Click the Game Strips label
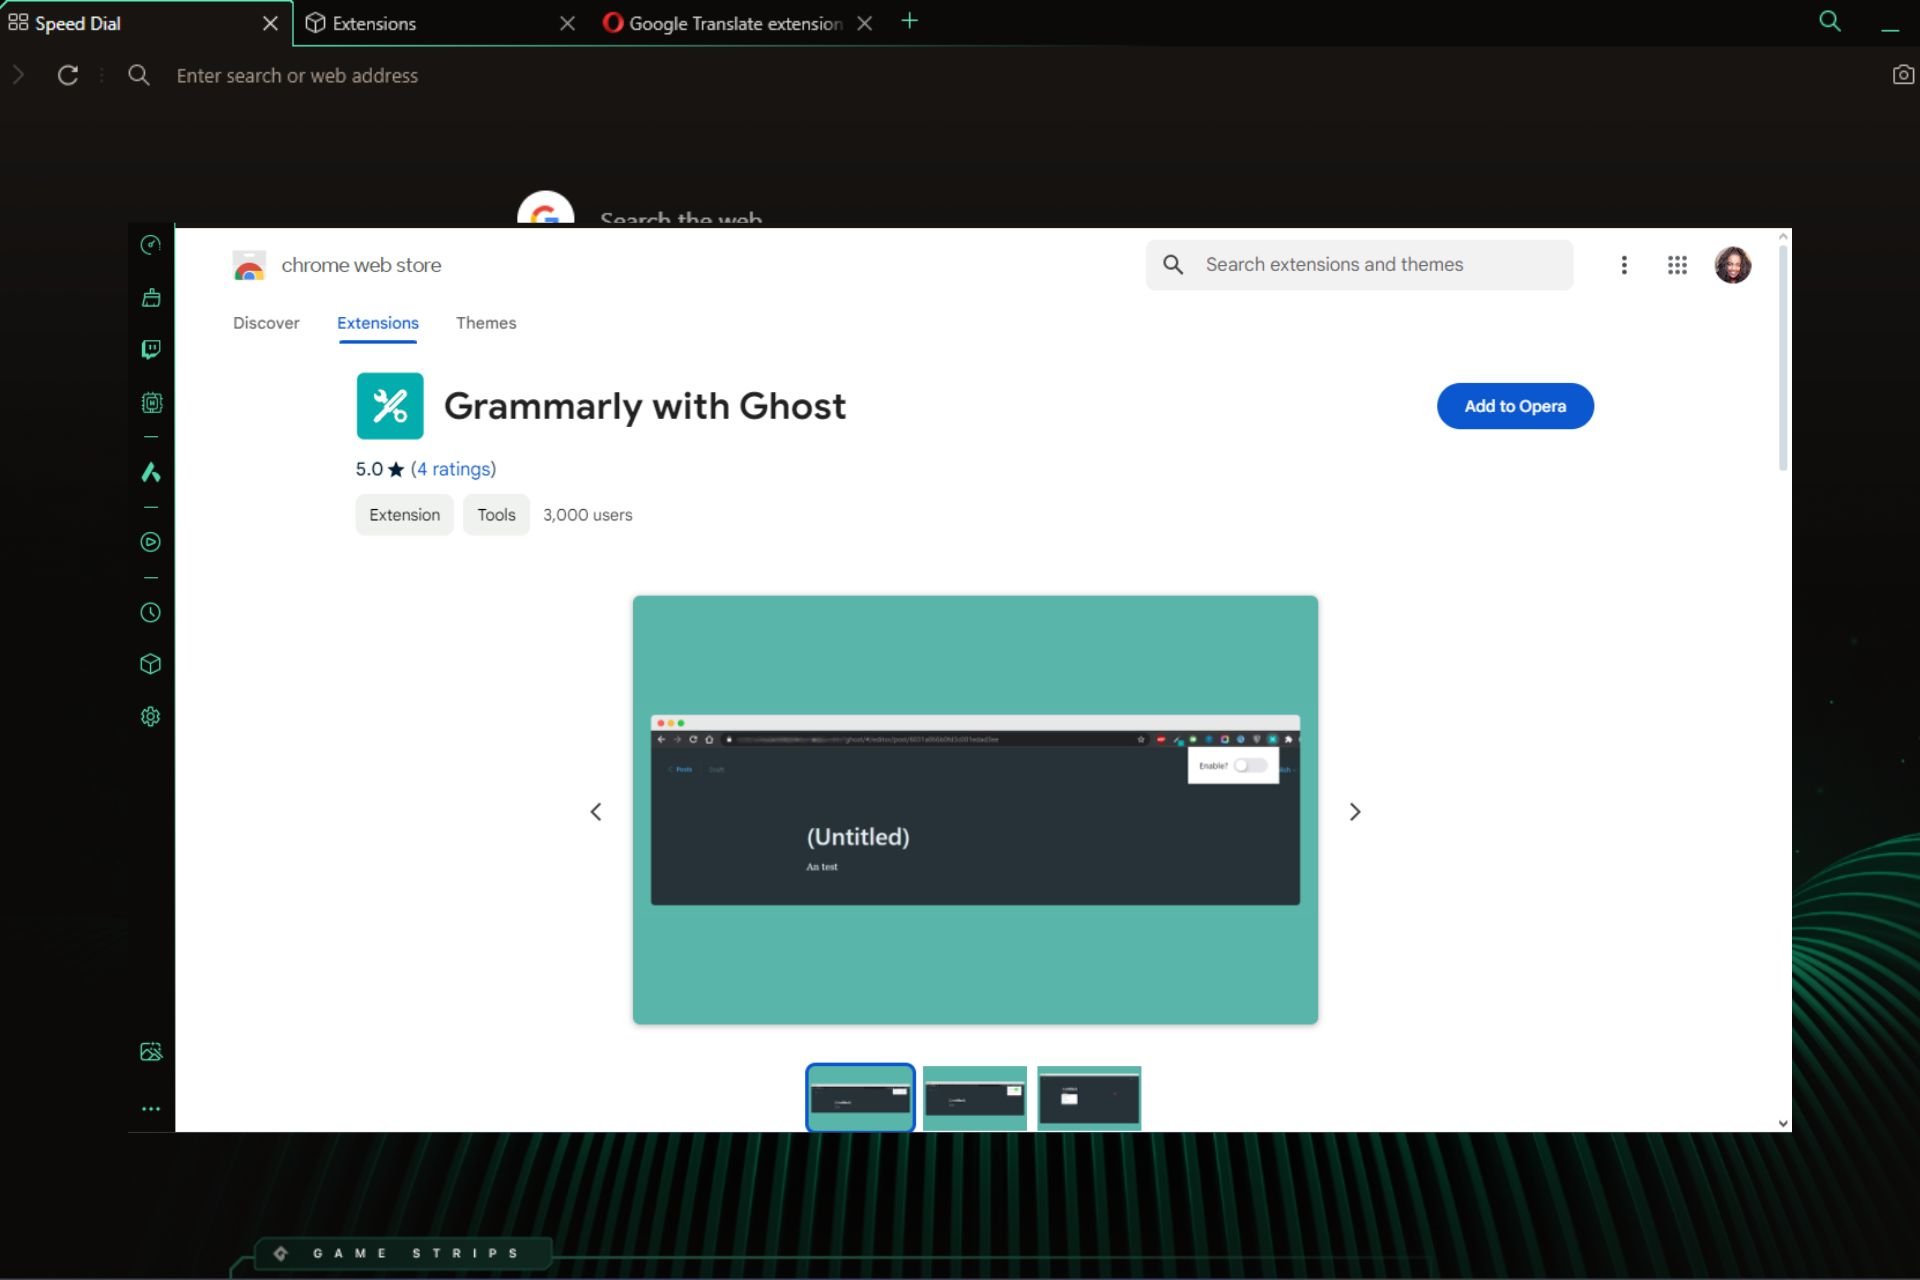Screen dimensions: 1920x1280 tap(415, 1253)
